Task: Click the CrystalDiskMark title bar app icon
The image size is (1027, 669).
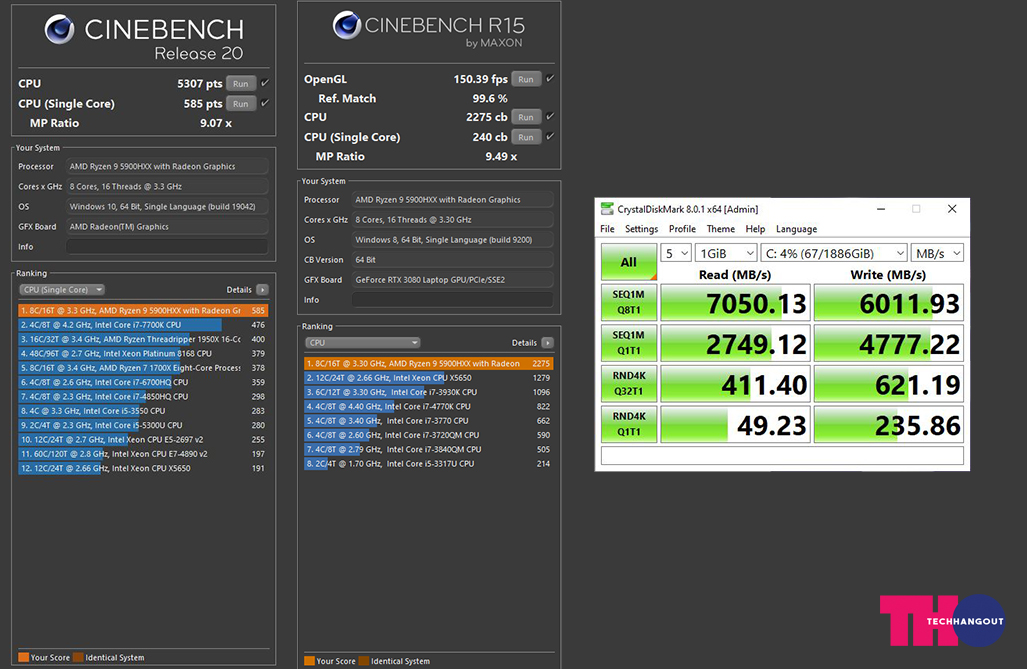Action: point(607,209)
